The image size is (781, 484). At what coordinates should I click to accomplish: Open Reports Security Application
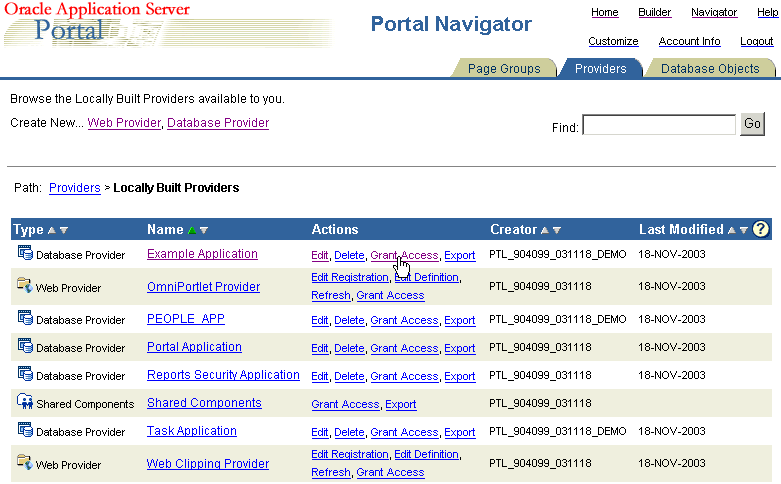tap(223, 375)
